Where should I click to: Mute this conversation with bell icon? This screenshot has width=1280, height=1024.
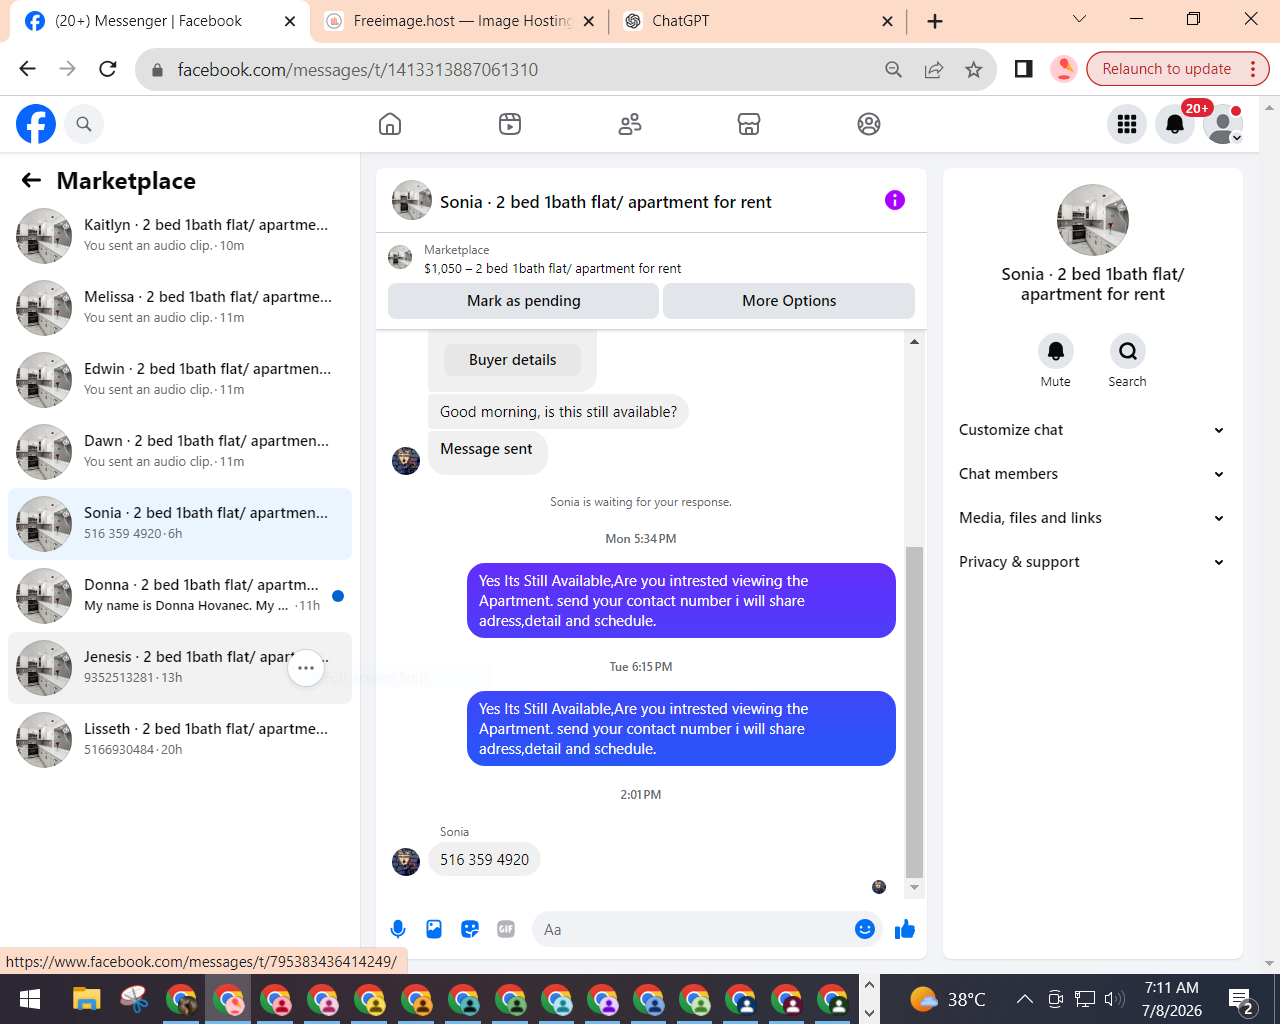pos(1056,351)
